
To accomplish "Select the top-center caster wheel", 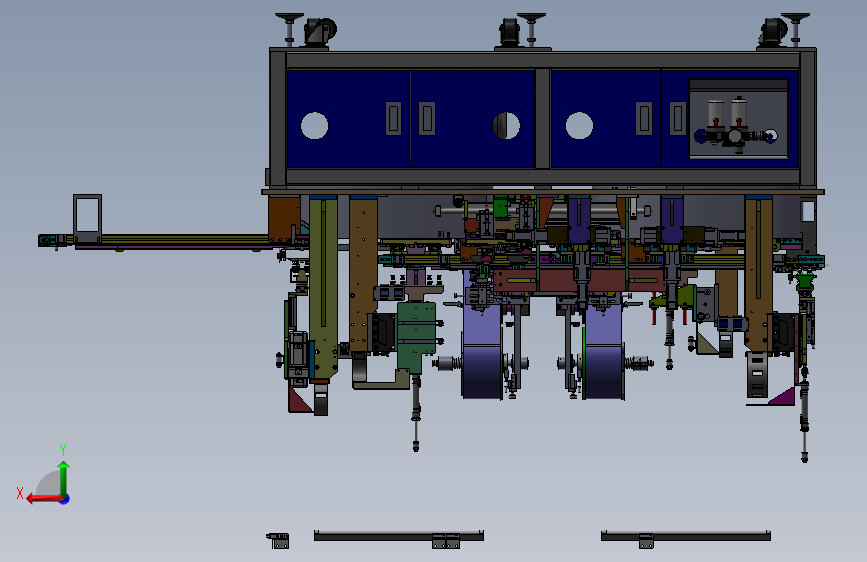I will tap(509, 32).
